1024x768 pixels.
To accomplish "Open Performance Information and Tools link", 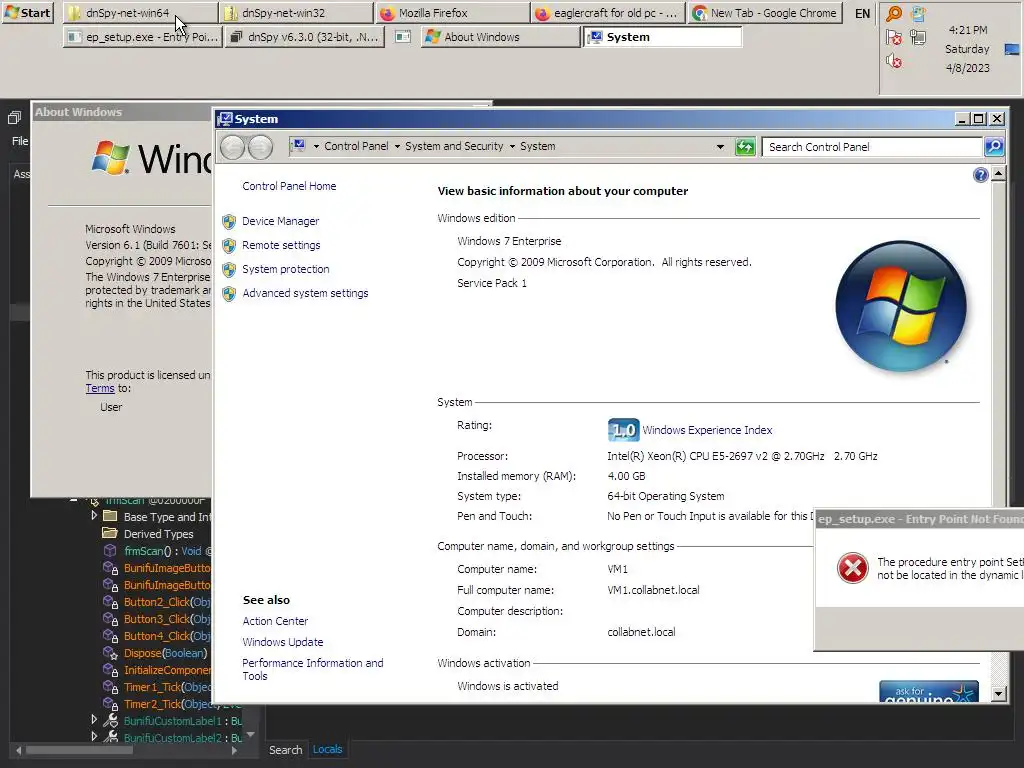I will click(x=313, y=669).
